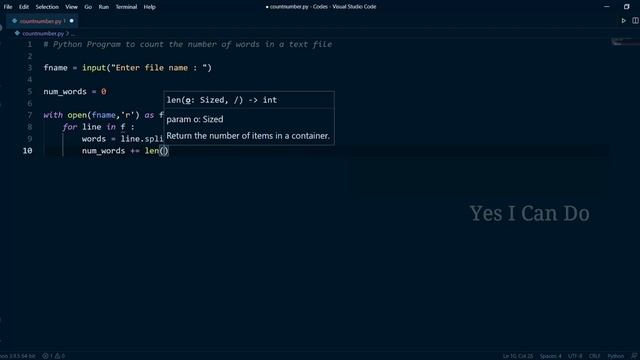Open Python interpreter version in status bar

[18, 356]
